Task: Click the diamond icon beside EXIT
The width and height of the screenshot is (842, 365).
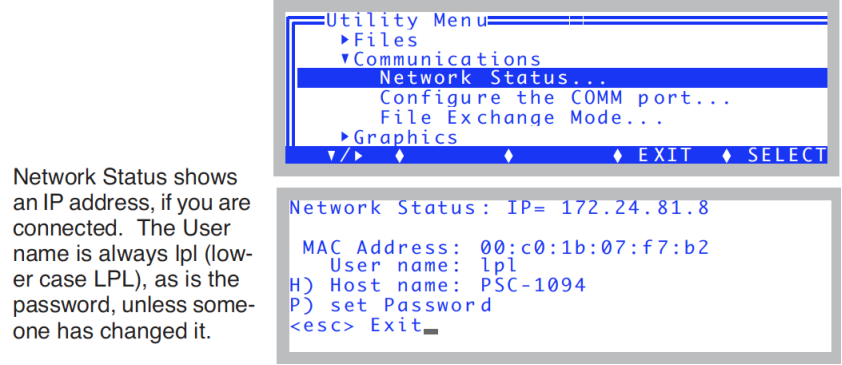Action: point(618,156)
